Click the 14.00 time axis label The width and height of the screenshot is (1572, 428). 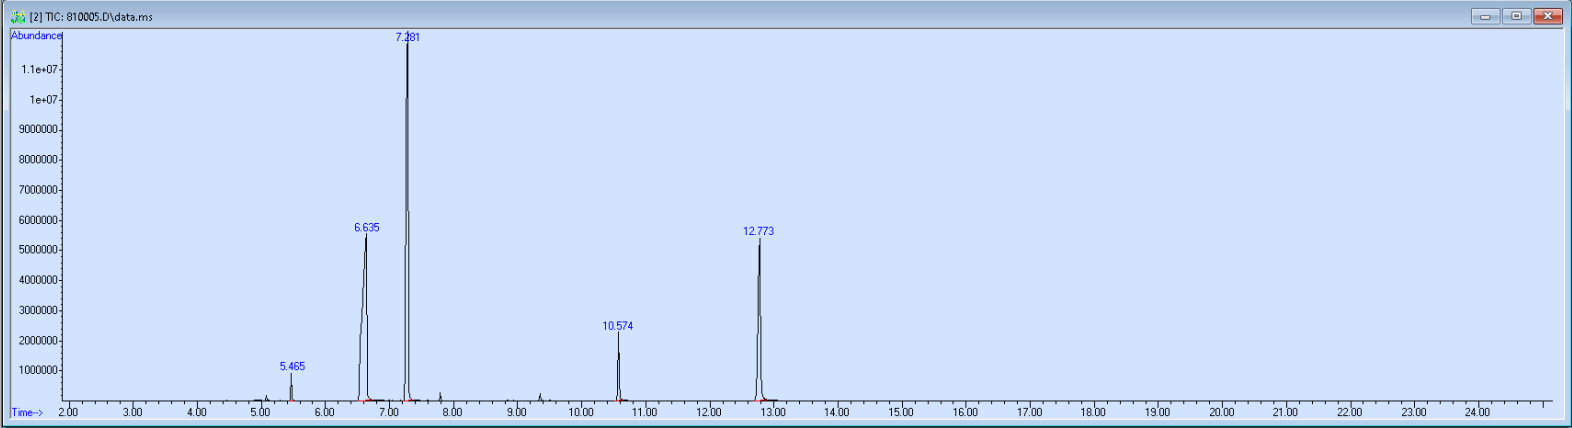(836, 412)
